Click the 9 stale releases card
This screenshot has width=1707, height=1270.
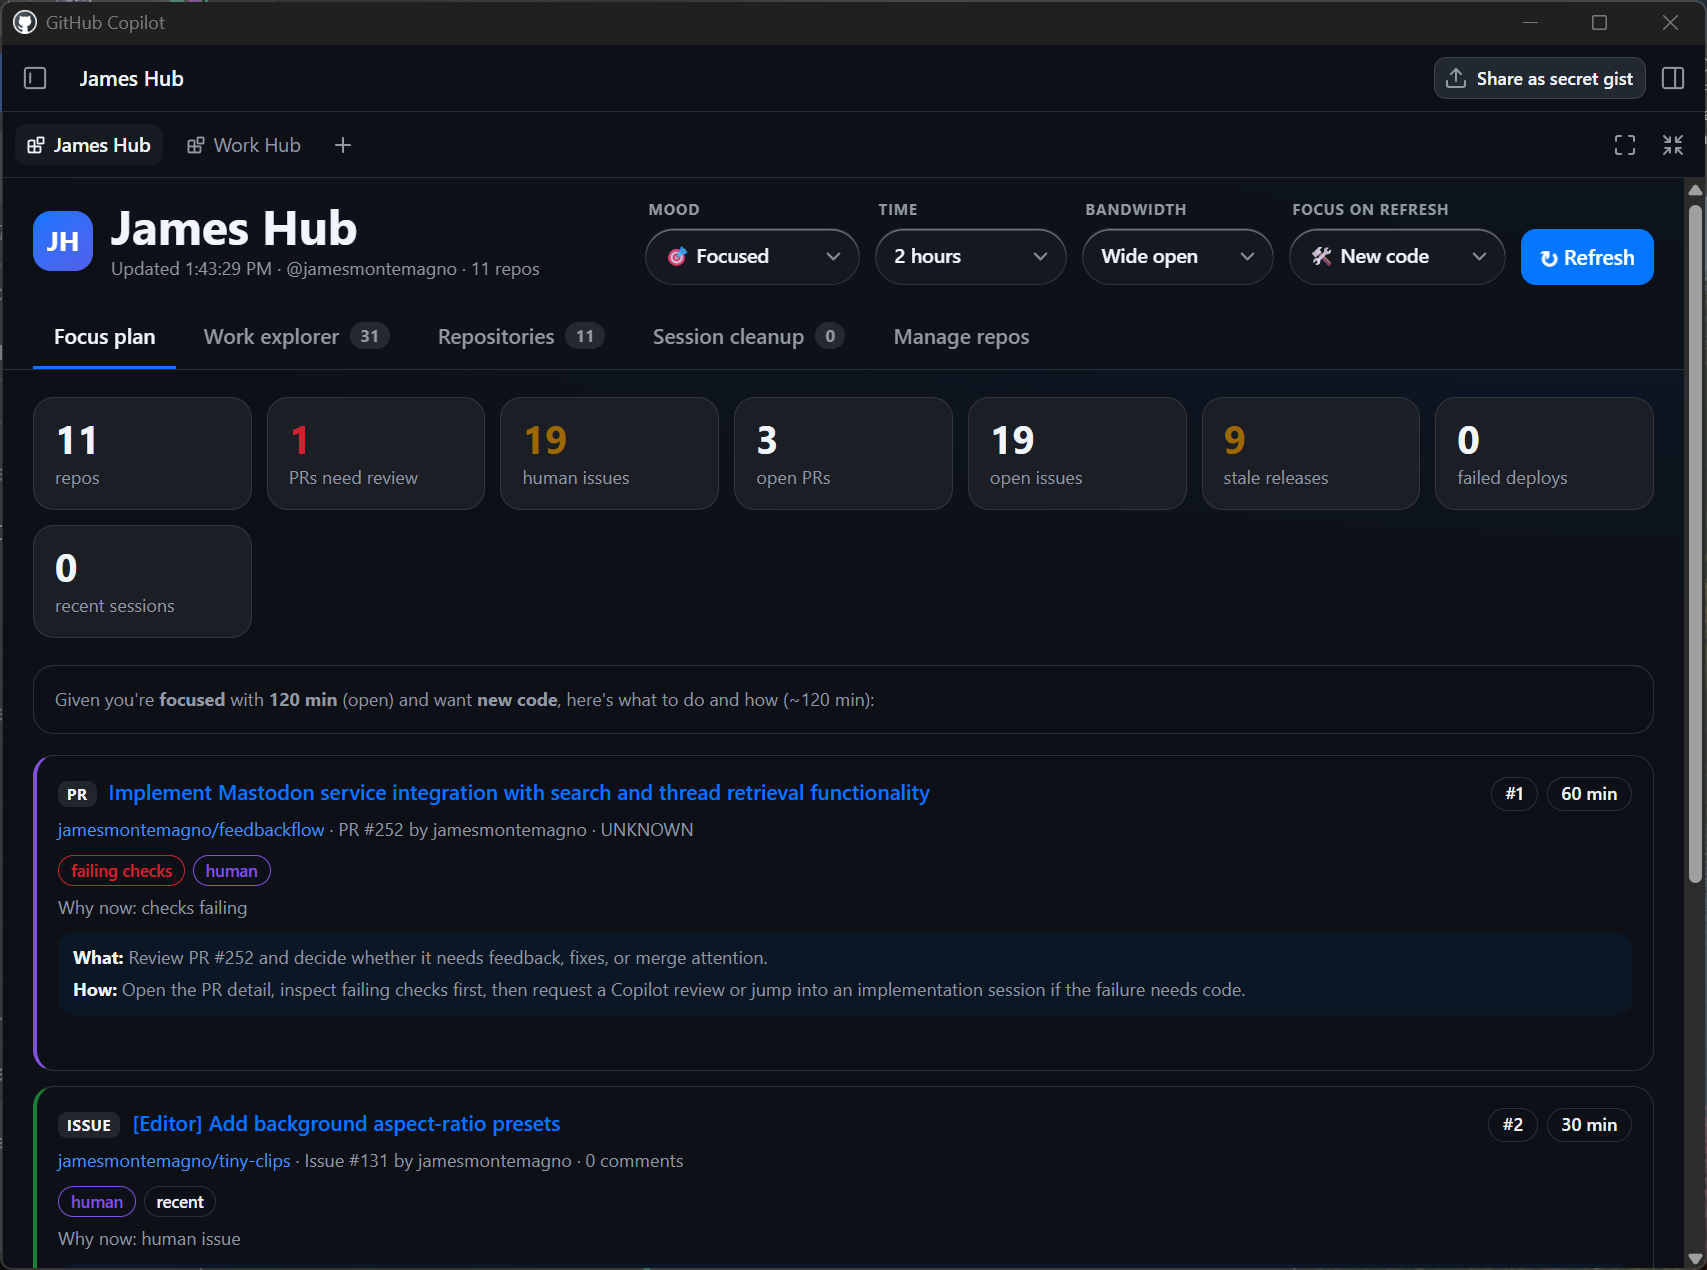coord(1311,454)
